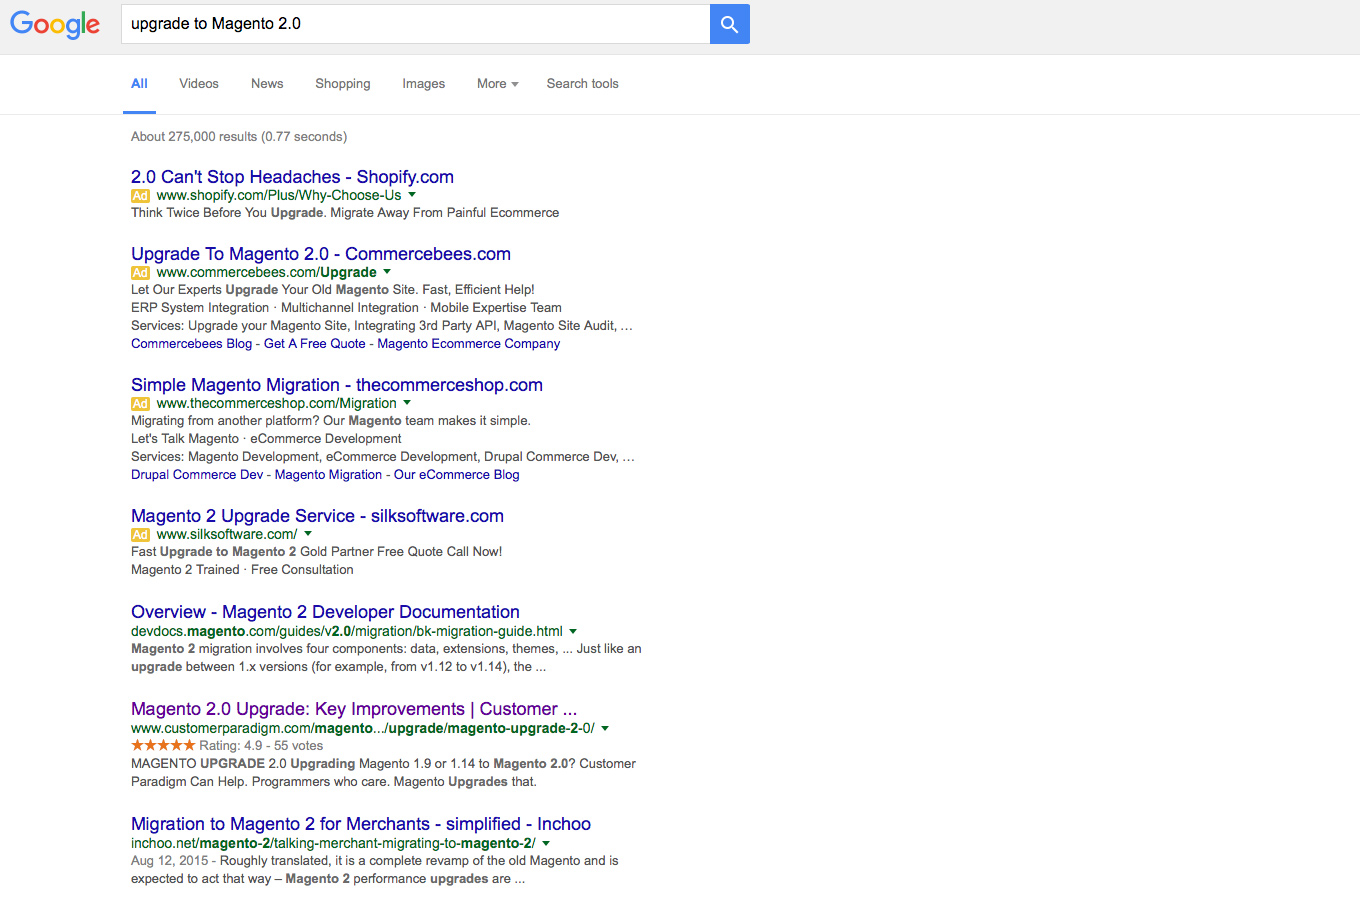The image size is (1360, 903).
Task: Click 'About 275,000 results' stats text
Action: 239,137
